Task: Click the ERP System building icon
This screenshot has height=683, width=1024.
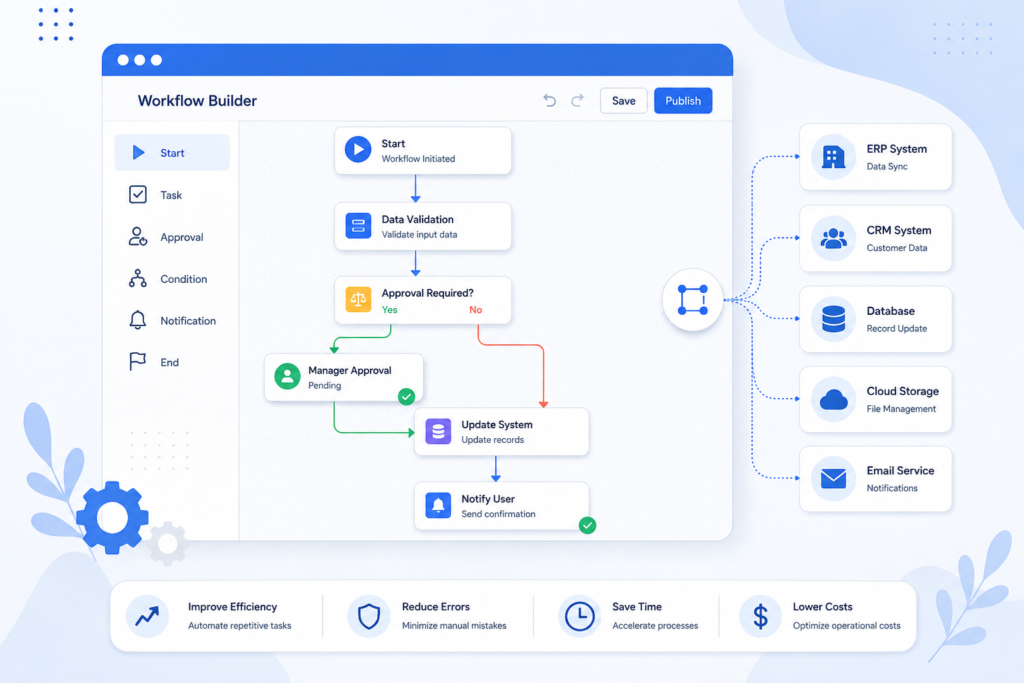Action: pos(833,157)
